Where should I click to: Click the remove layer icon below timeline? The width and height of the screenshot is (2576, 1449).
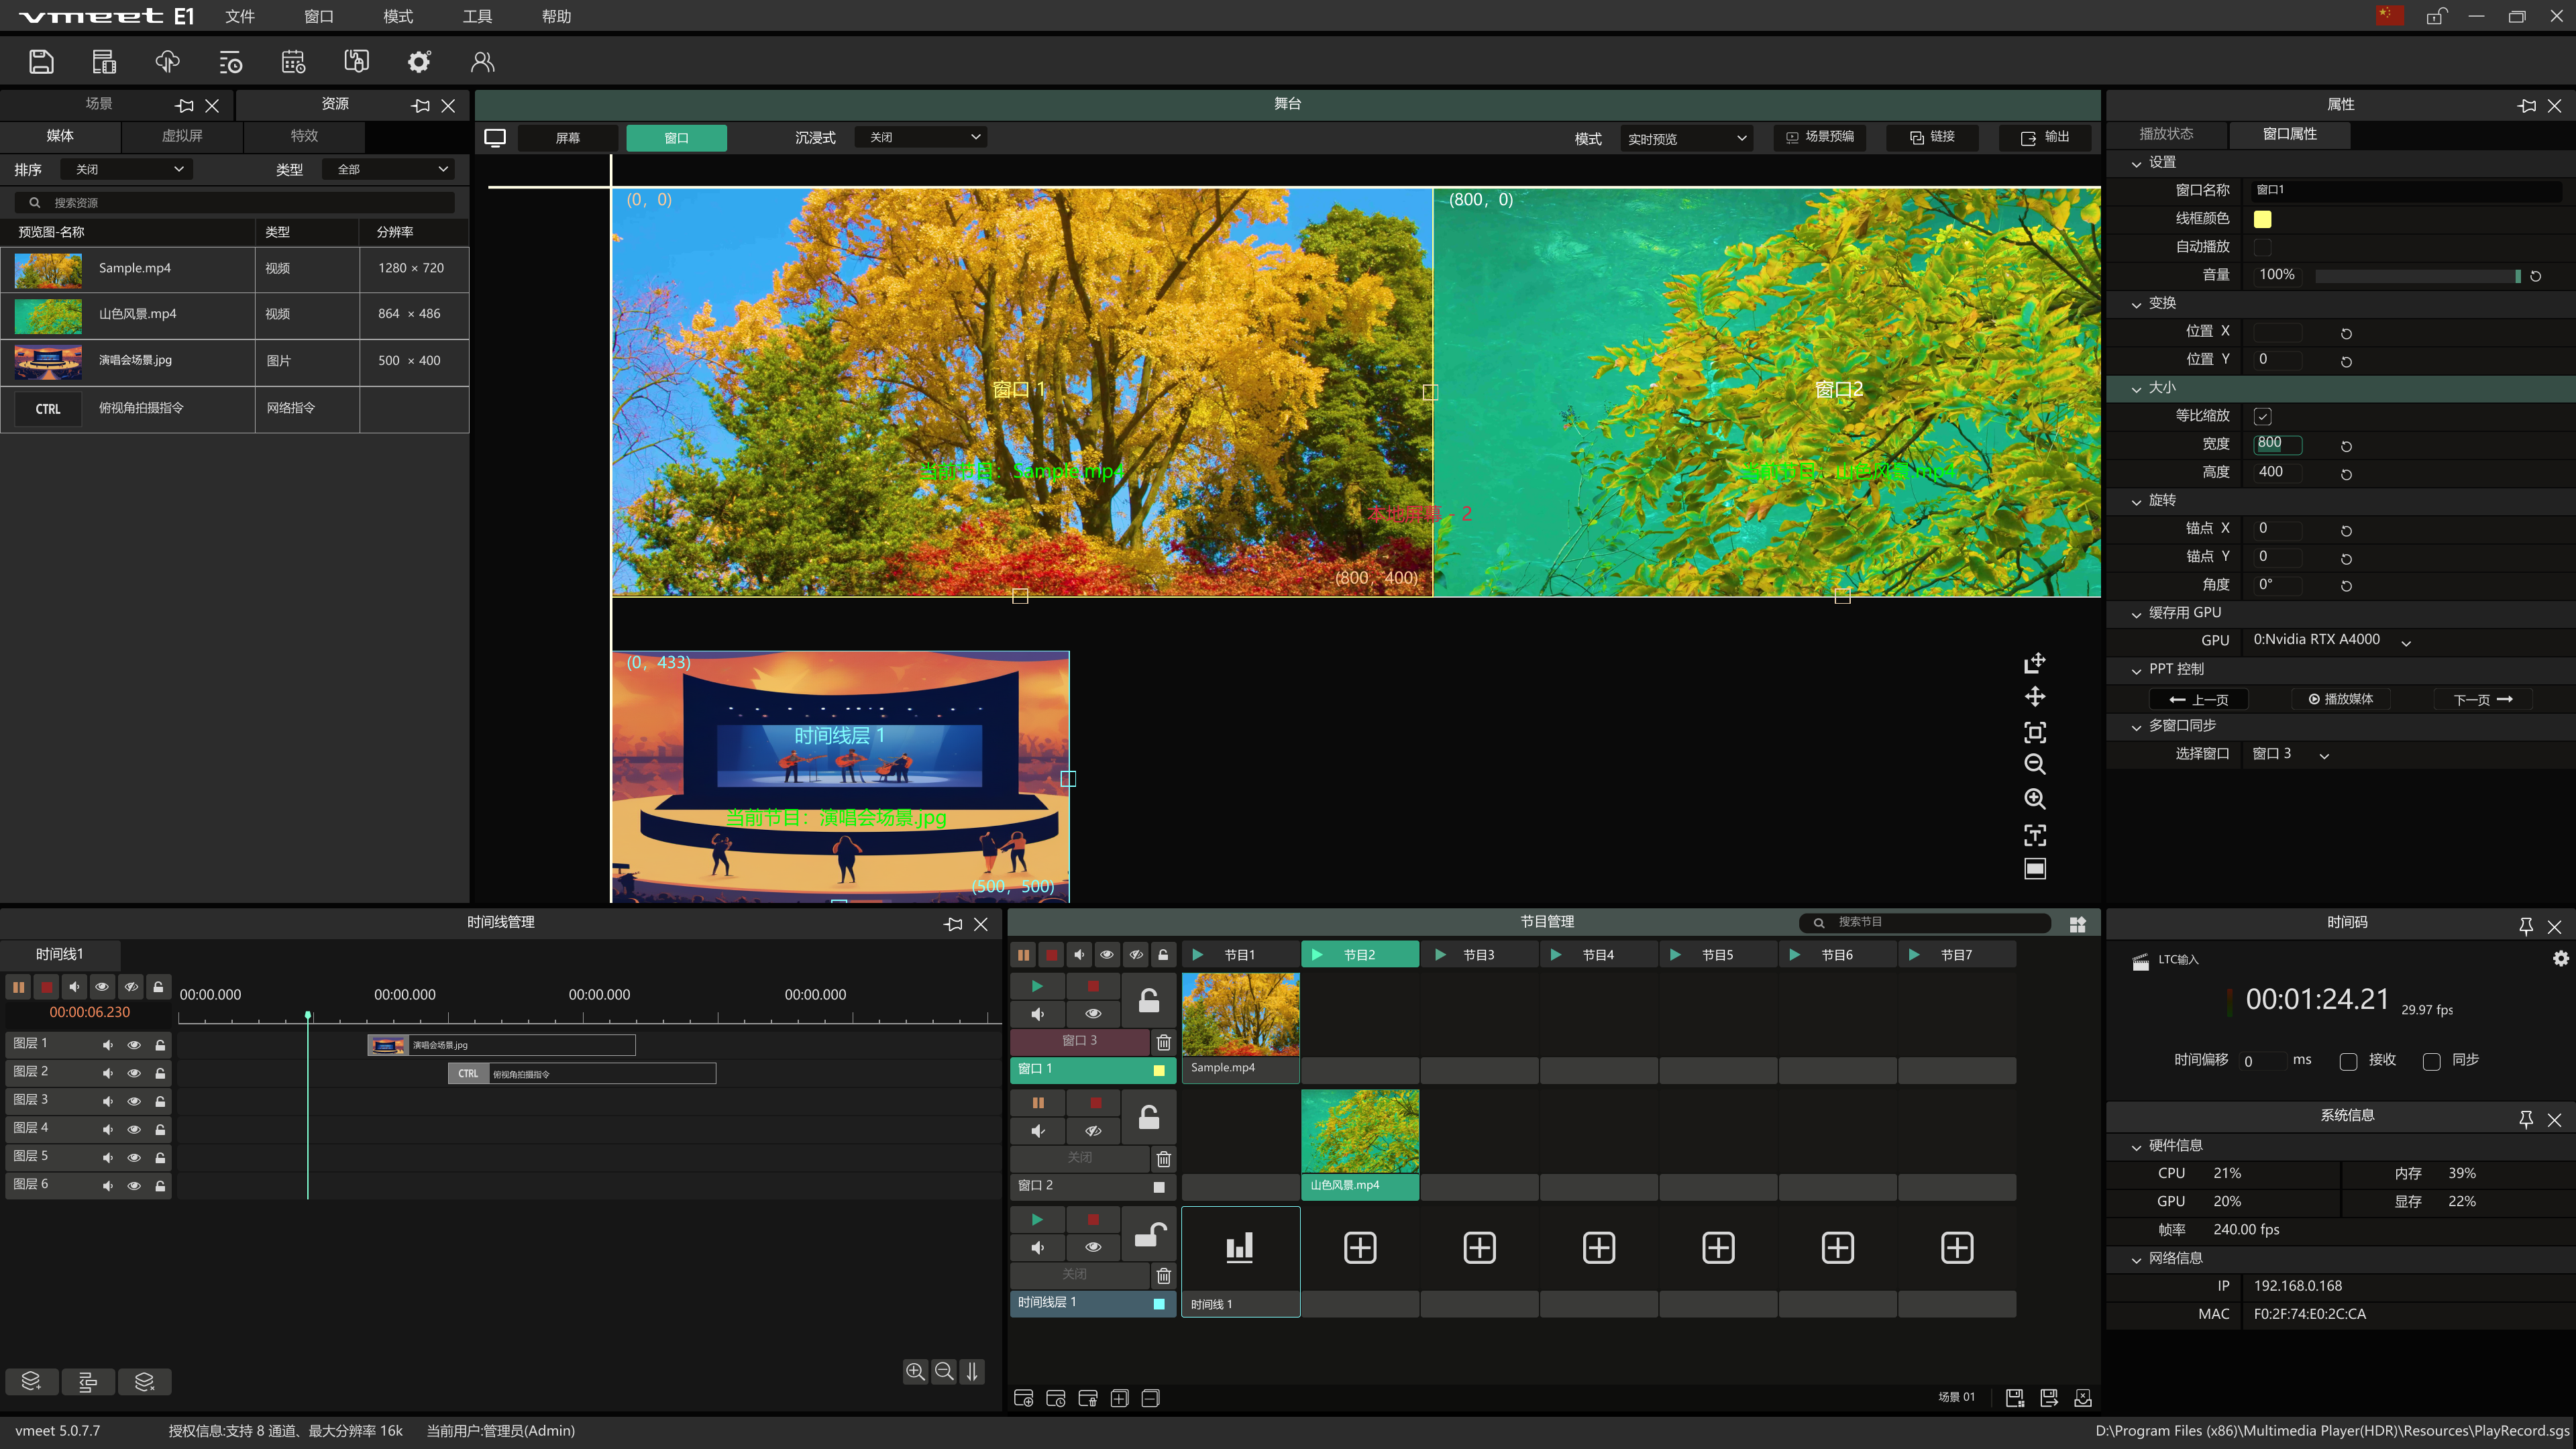[x=145, y=1382]
